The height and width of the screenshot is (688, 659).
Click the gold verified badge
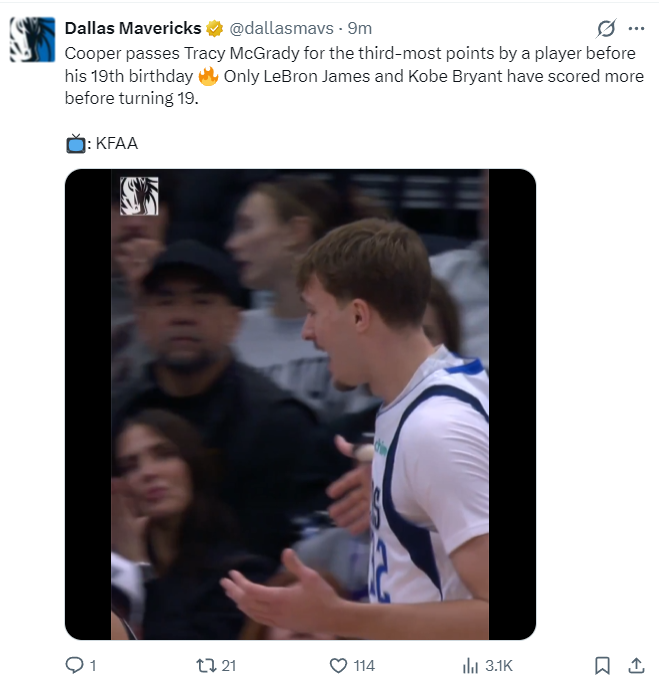point(214,28)
